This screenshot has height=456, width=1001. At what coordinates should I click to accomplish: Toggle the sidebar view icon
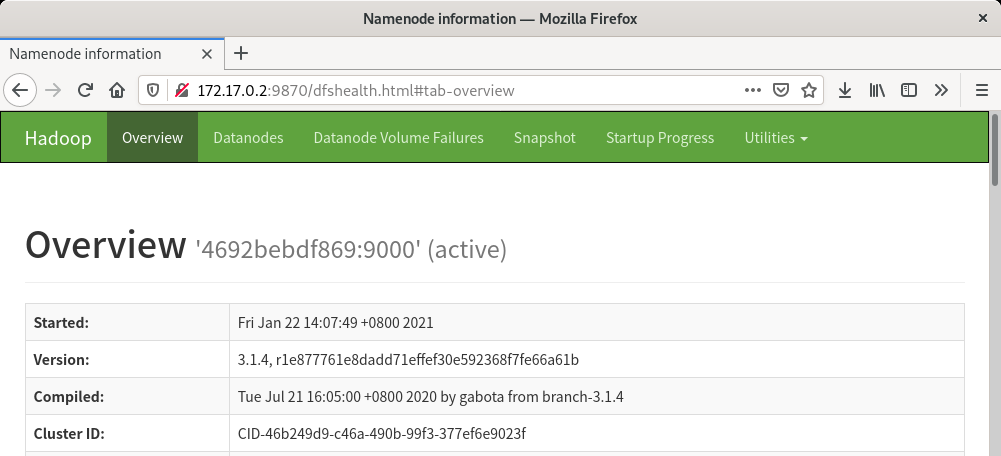(909, 90)
